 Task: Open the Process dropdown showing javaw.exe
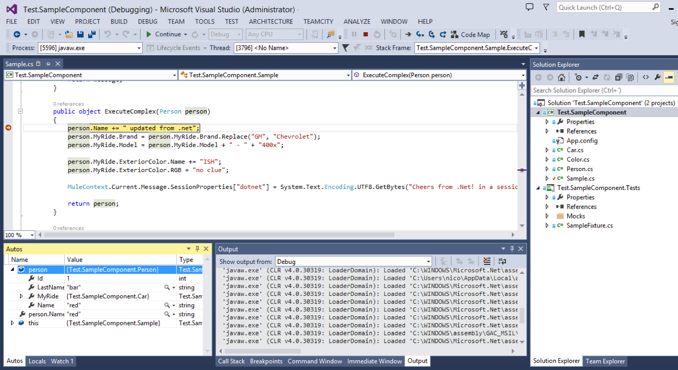click(90, 48)
